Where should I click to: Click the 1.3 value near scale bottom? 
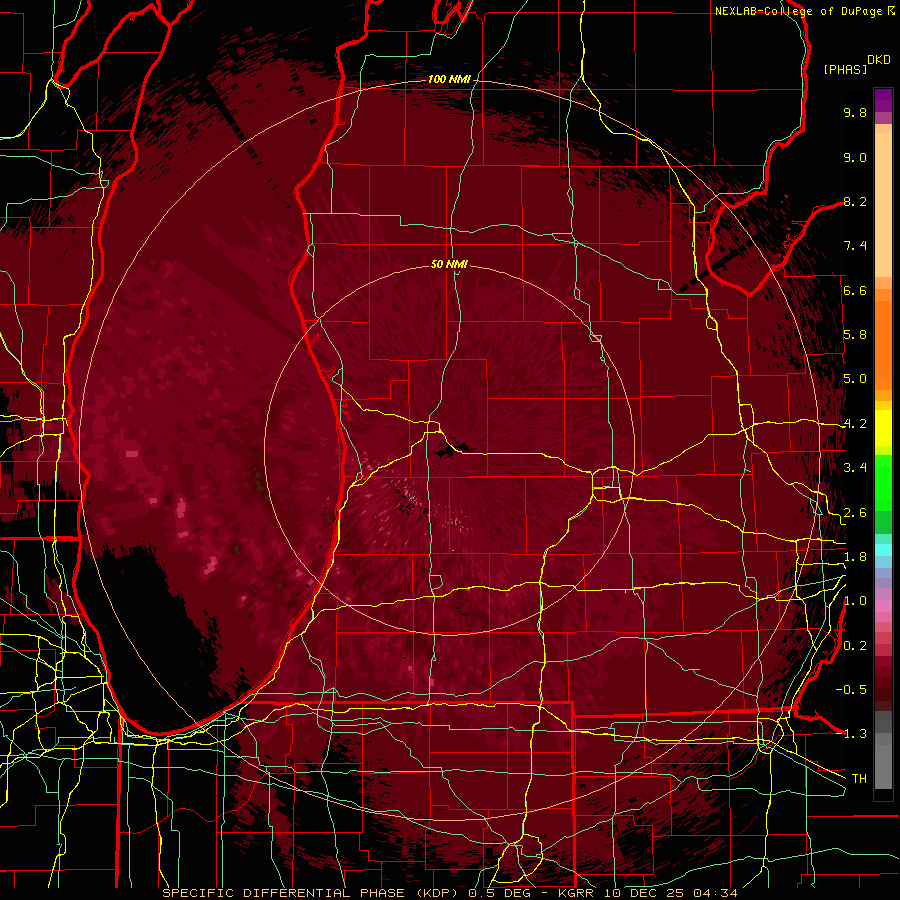point(855,734)
